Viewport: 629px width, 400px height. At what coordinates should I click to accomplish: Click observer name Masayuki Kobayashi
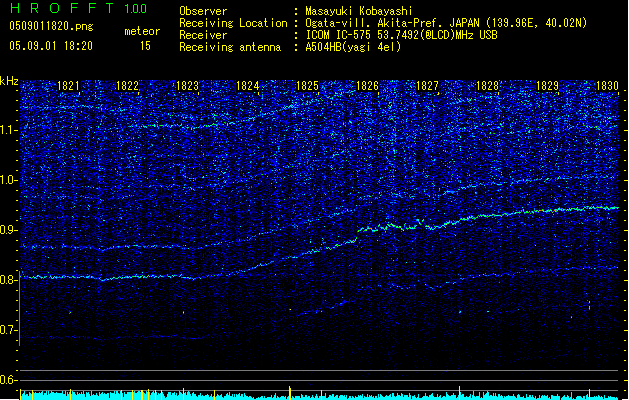pos(359,11)
